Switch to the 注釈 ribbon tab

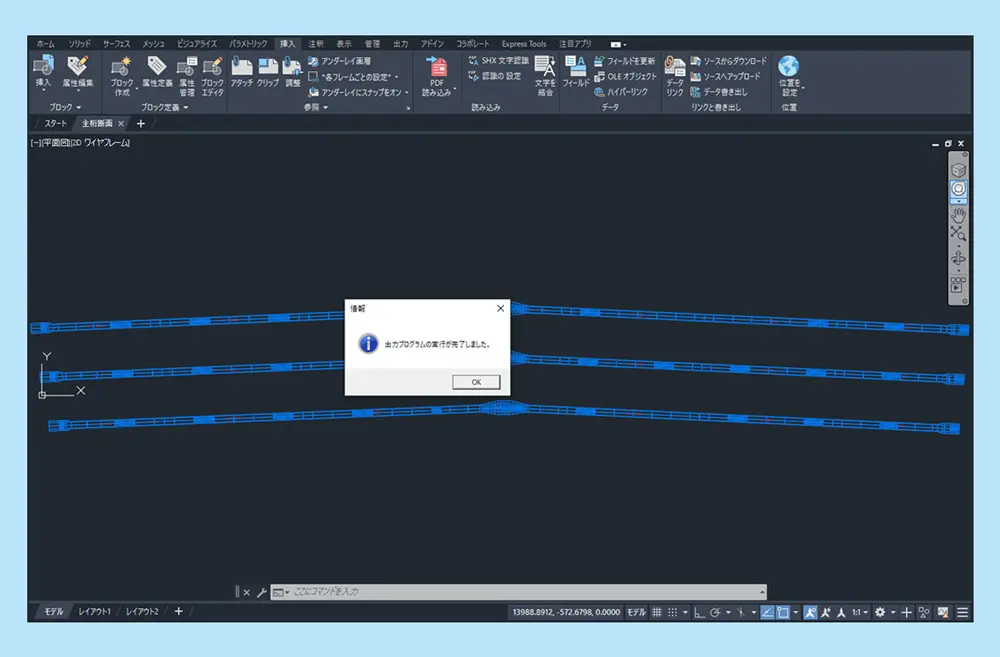point(316,43)
